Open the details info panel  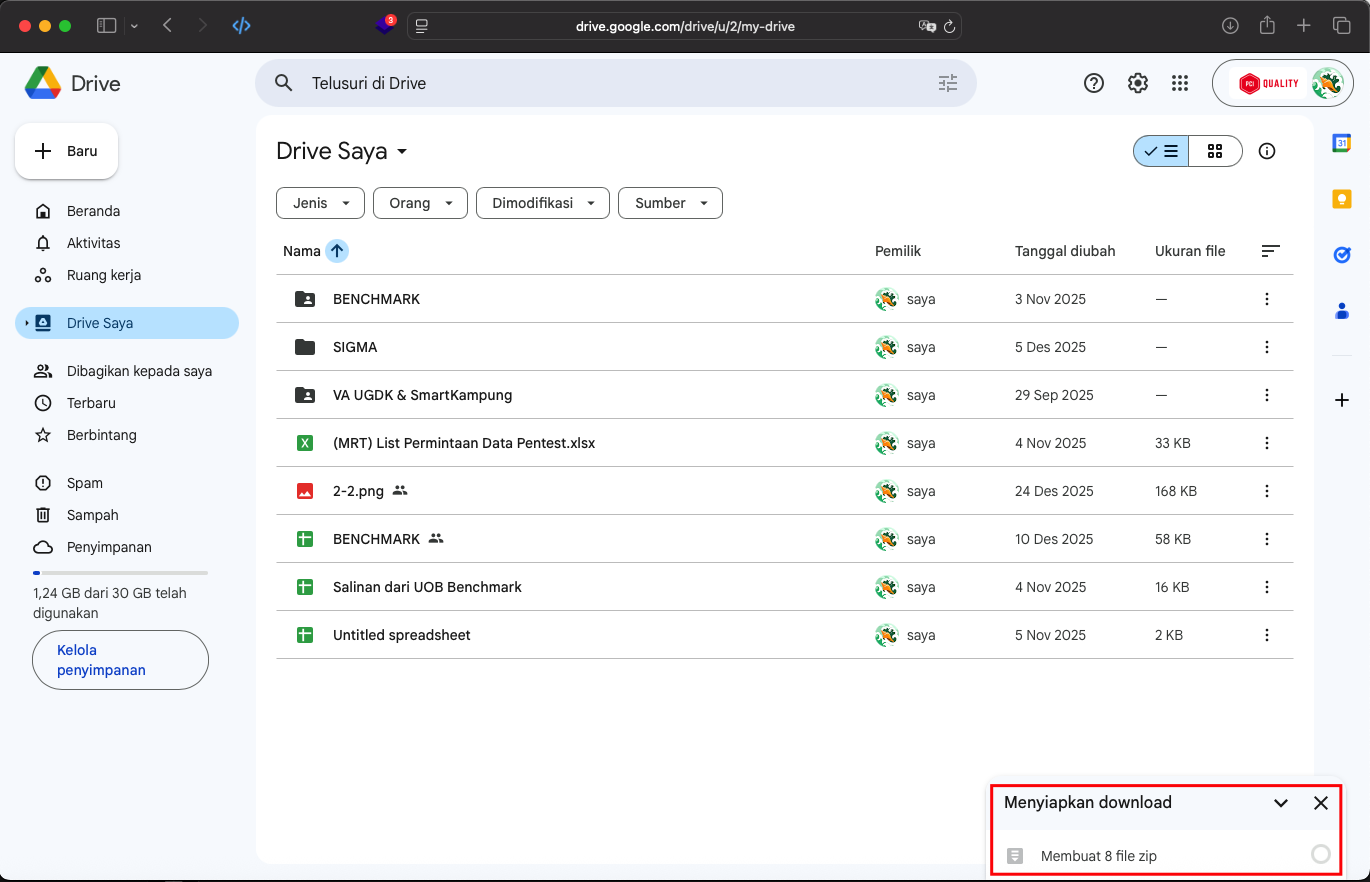point(1266,150)
